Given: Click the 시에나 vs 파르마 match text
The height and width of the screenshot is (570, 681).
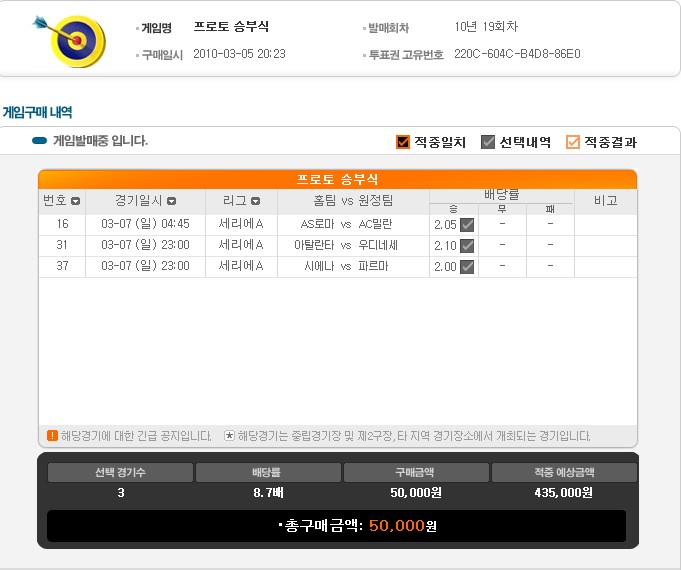Looking at the screenshot, I should click(346, 266).
